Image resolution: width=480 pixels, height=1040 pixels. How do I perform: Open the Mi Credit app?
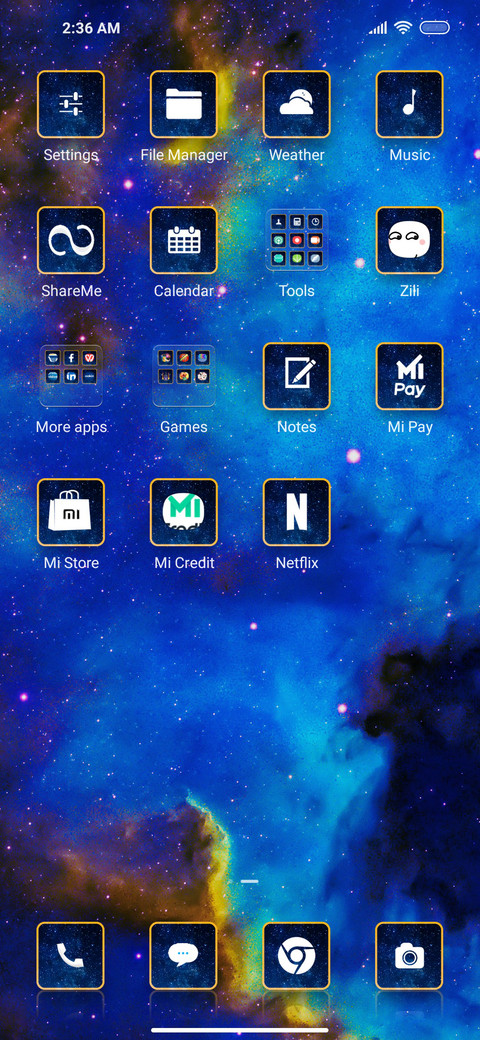pos(184,512)
